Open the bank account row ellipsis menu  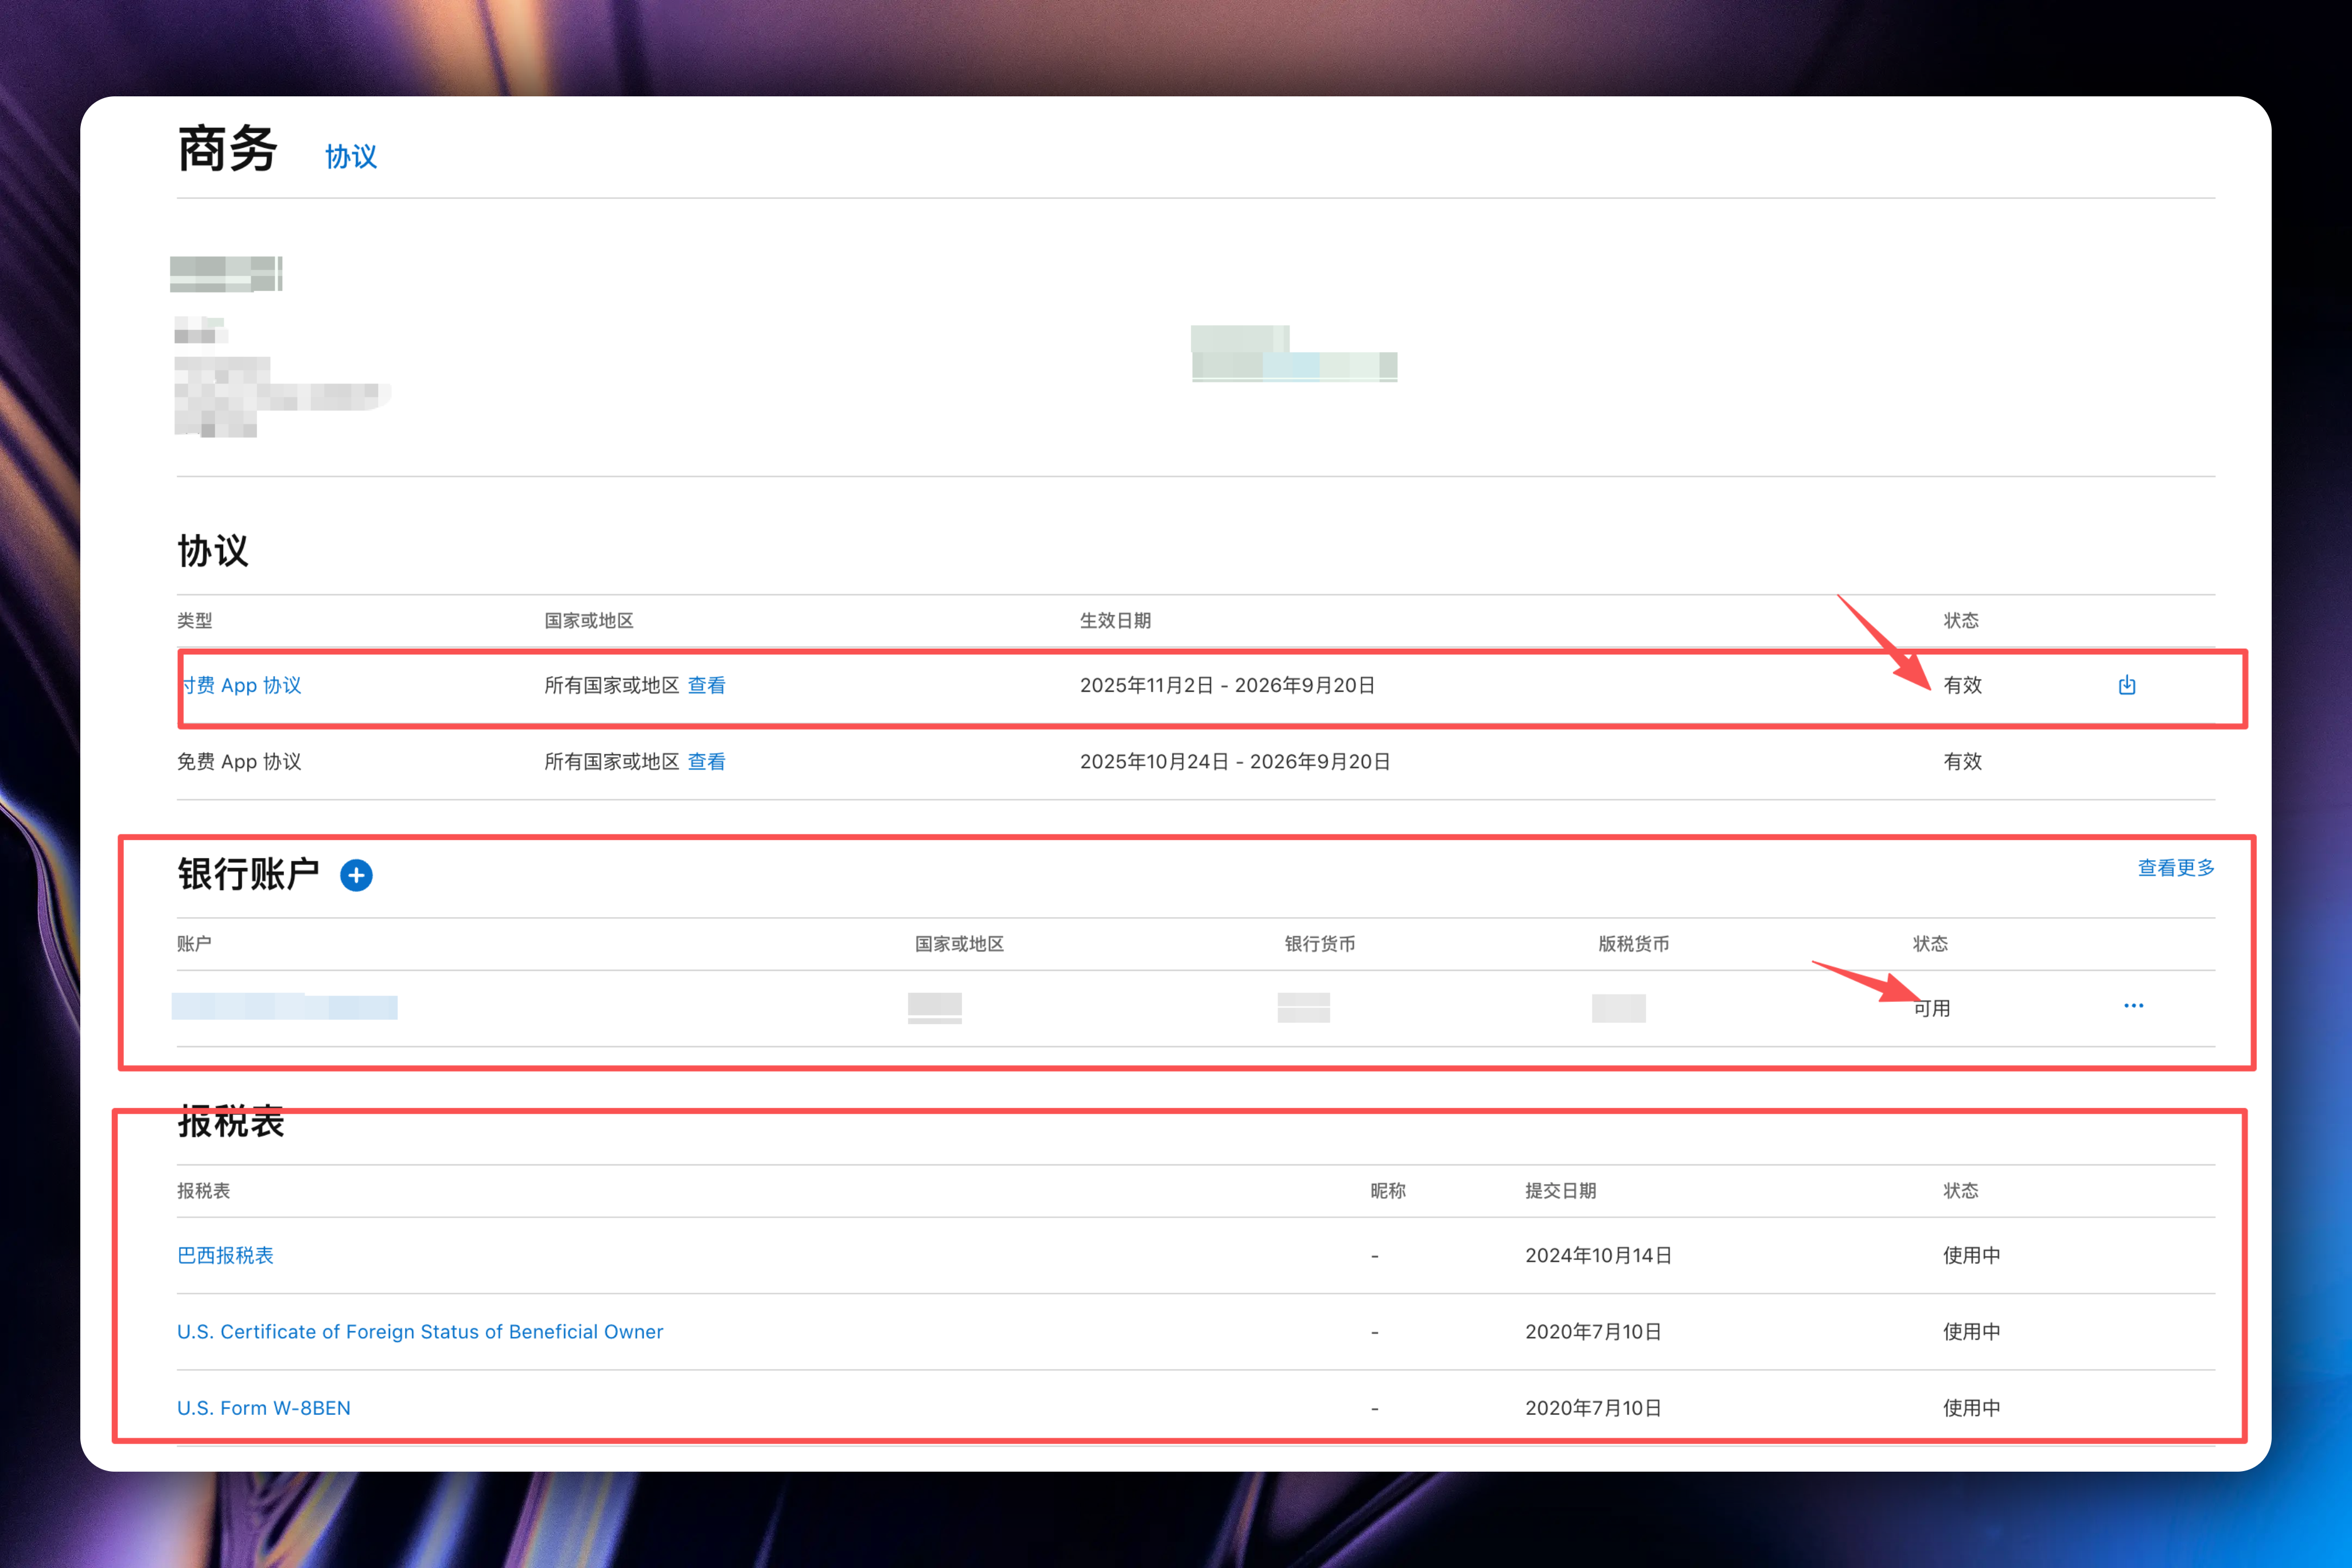[2133, 1006]
